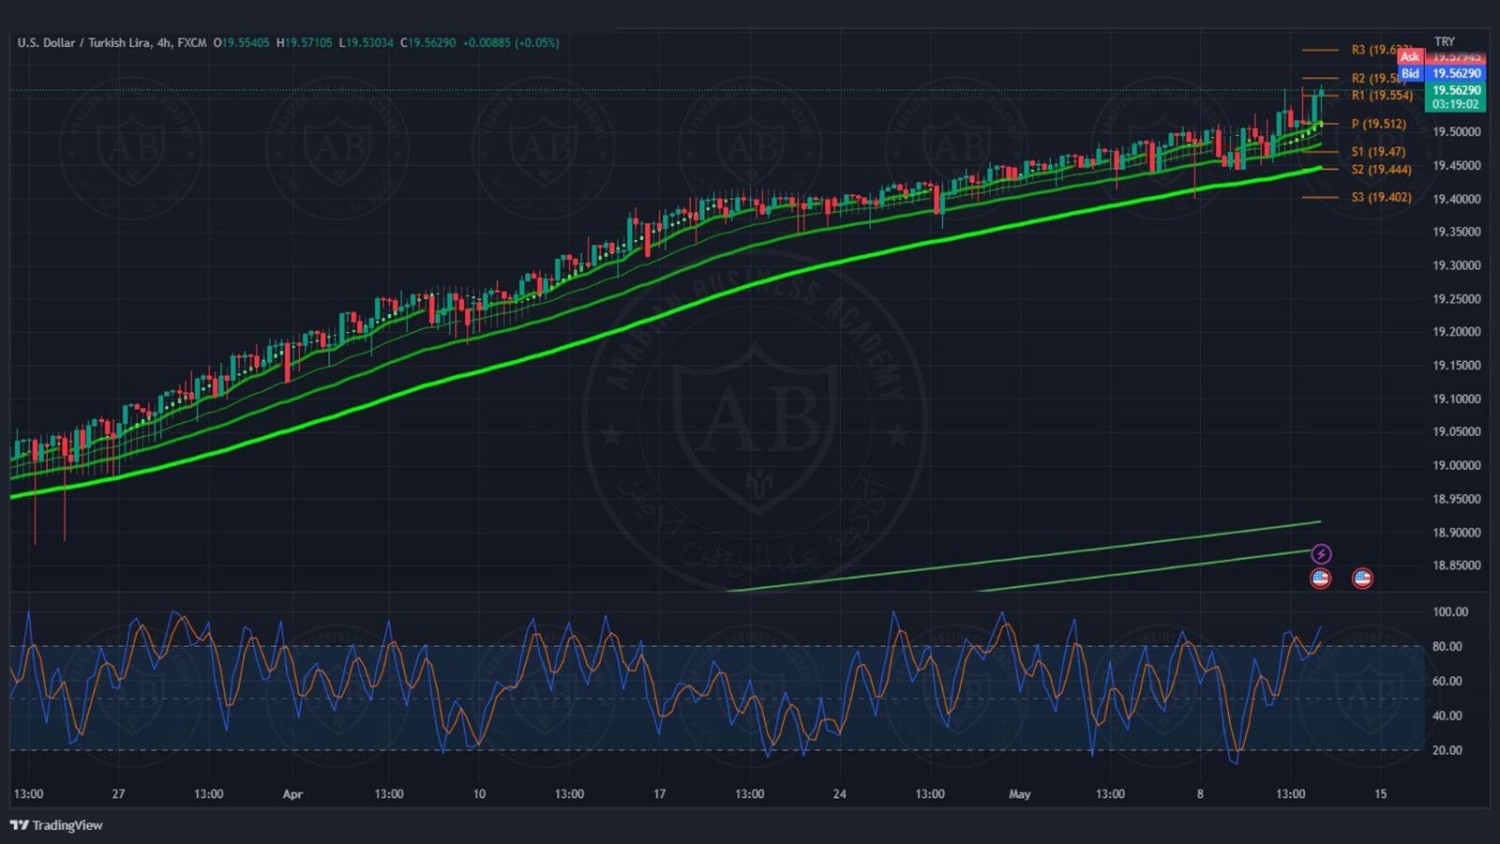Click the May label on time axis
The width and height of the screenshot is (1500, 844).
[x=1019, y=795]
